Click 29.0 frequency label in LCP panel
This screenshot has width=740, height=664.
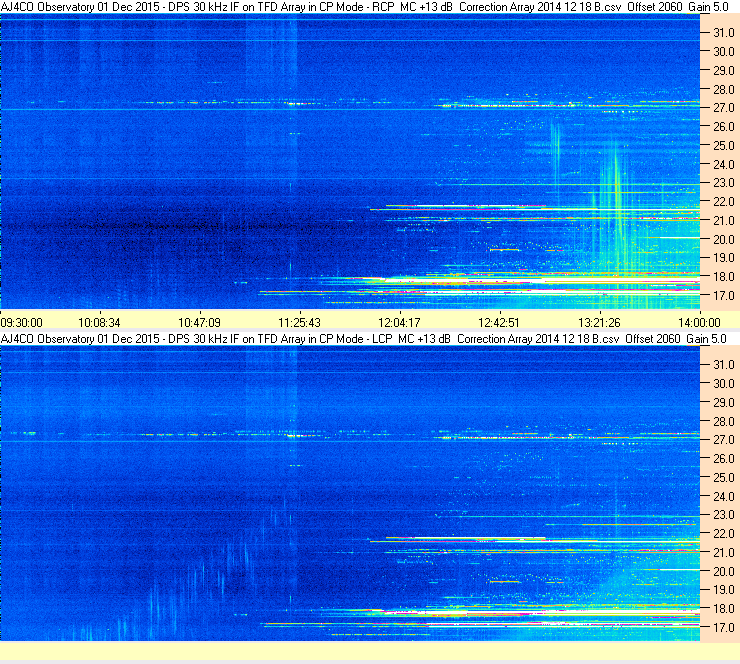(723, 403)
